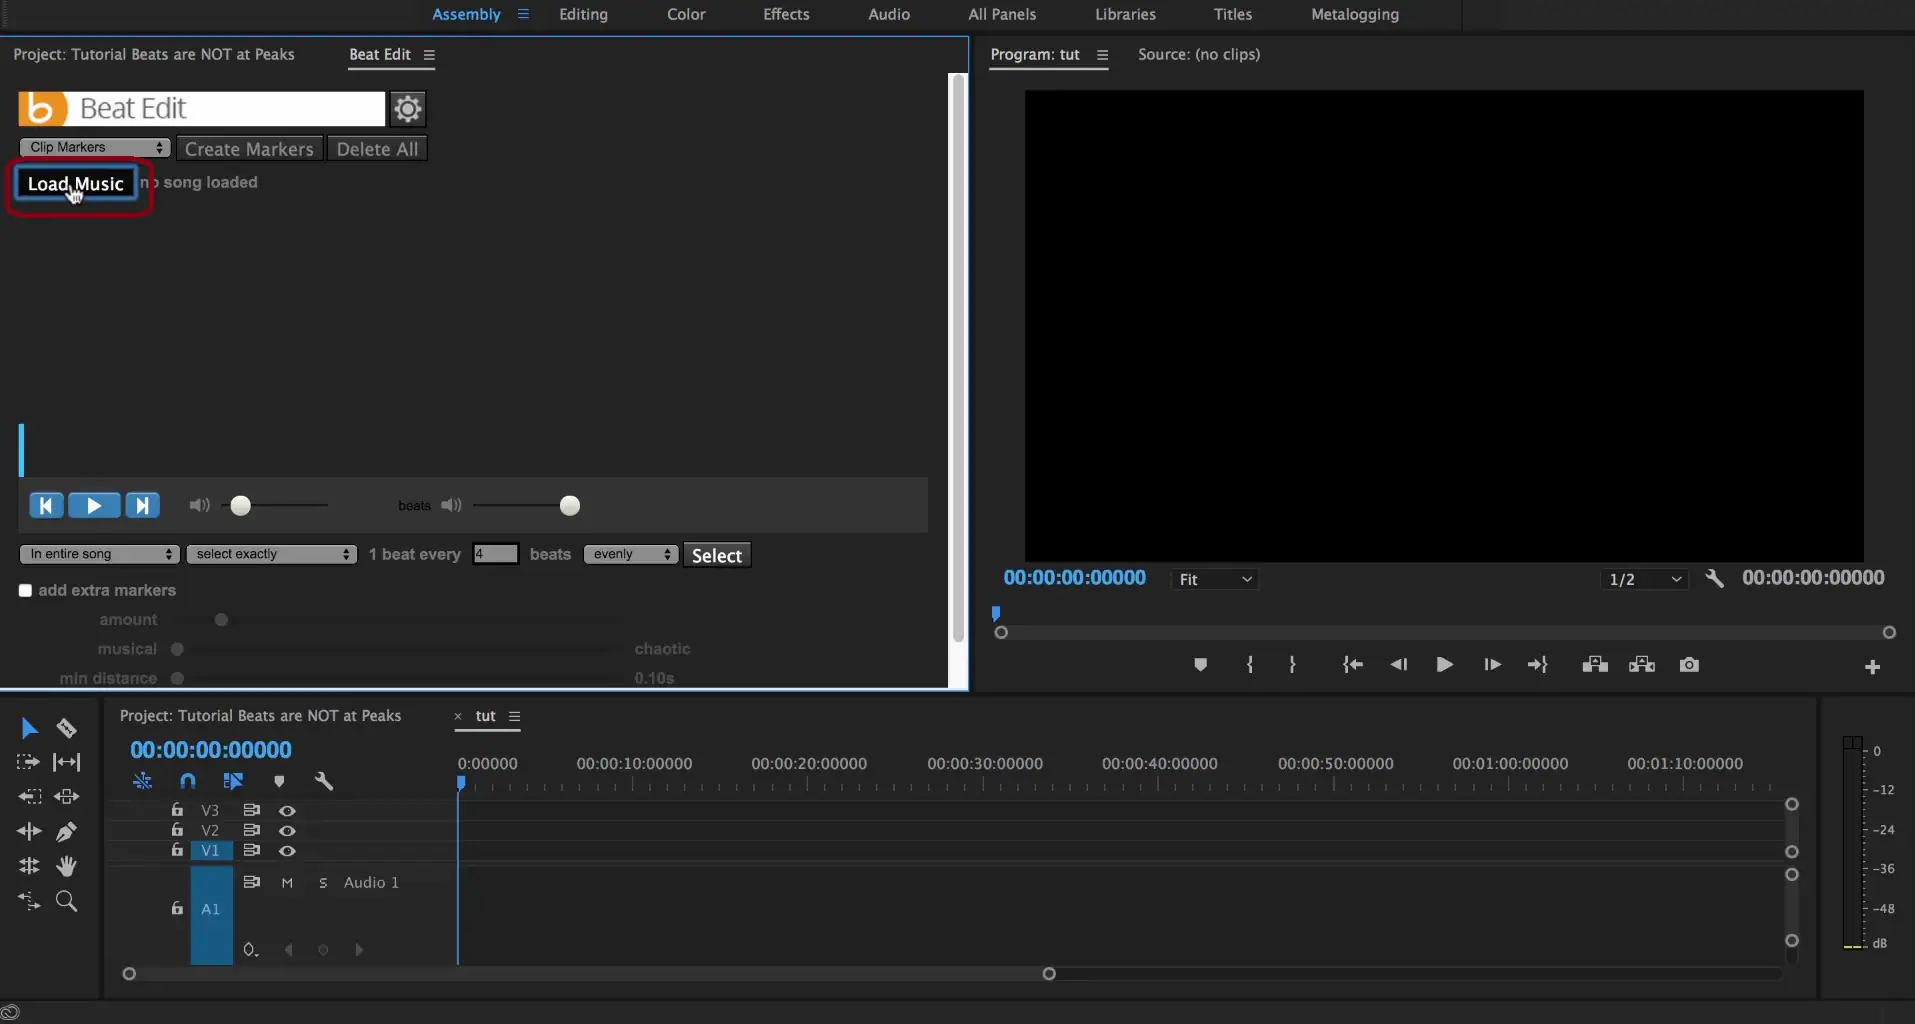
Task: Click Mark Out bracket button
Action: pyautogui.click(x=1292, y=665)
